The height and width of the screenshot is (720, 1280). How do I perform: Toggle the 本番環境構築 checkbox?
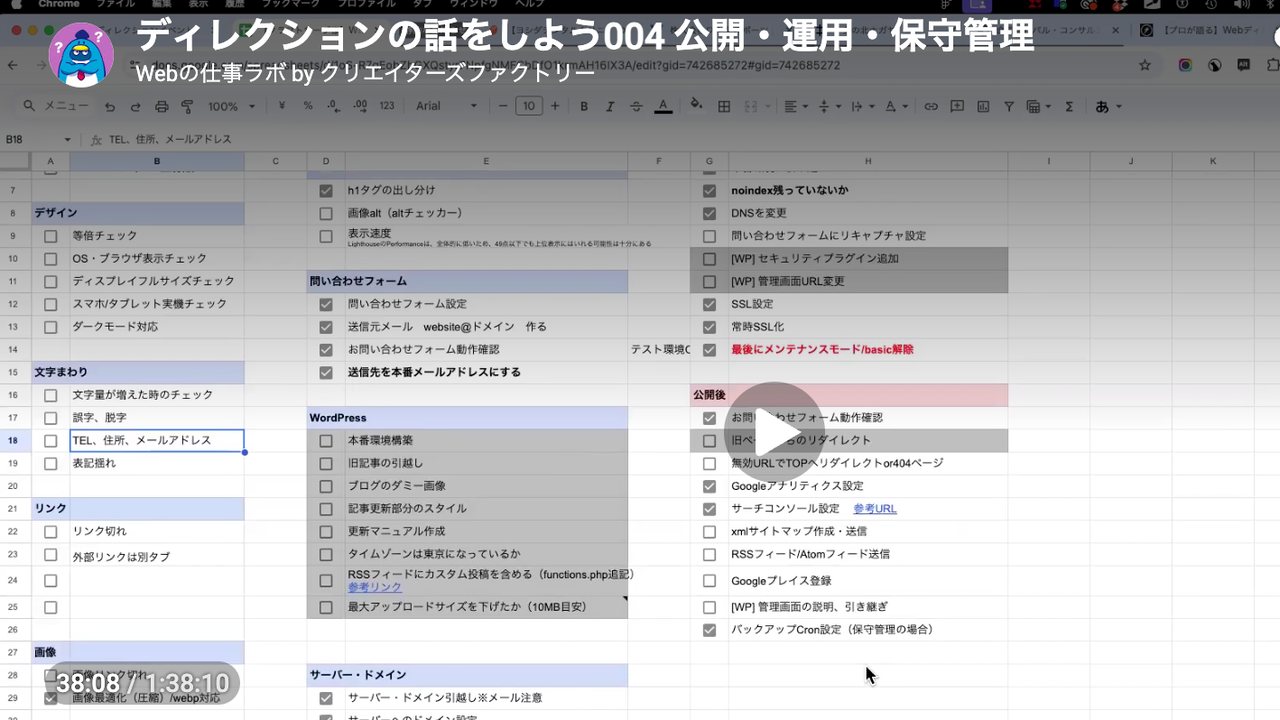[325, 441]
